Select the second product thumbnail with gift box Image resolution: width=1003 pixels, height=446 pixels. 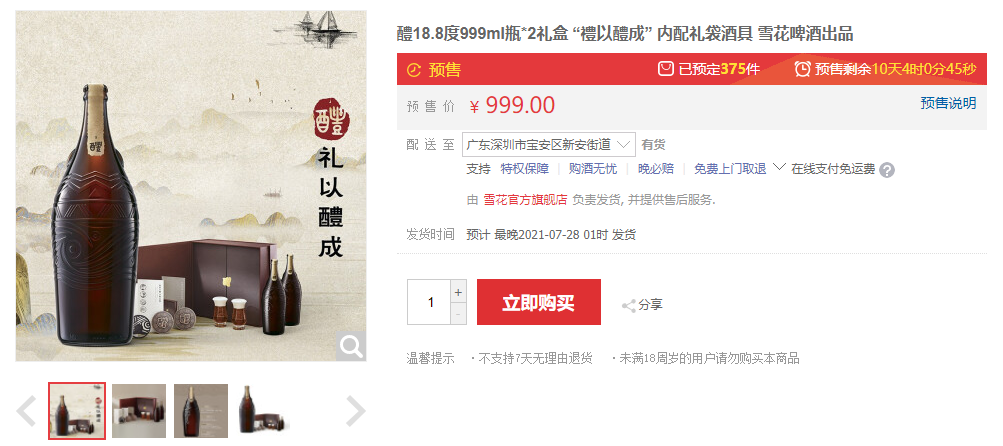[139, 411]
